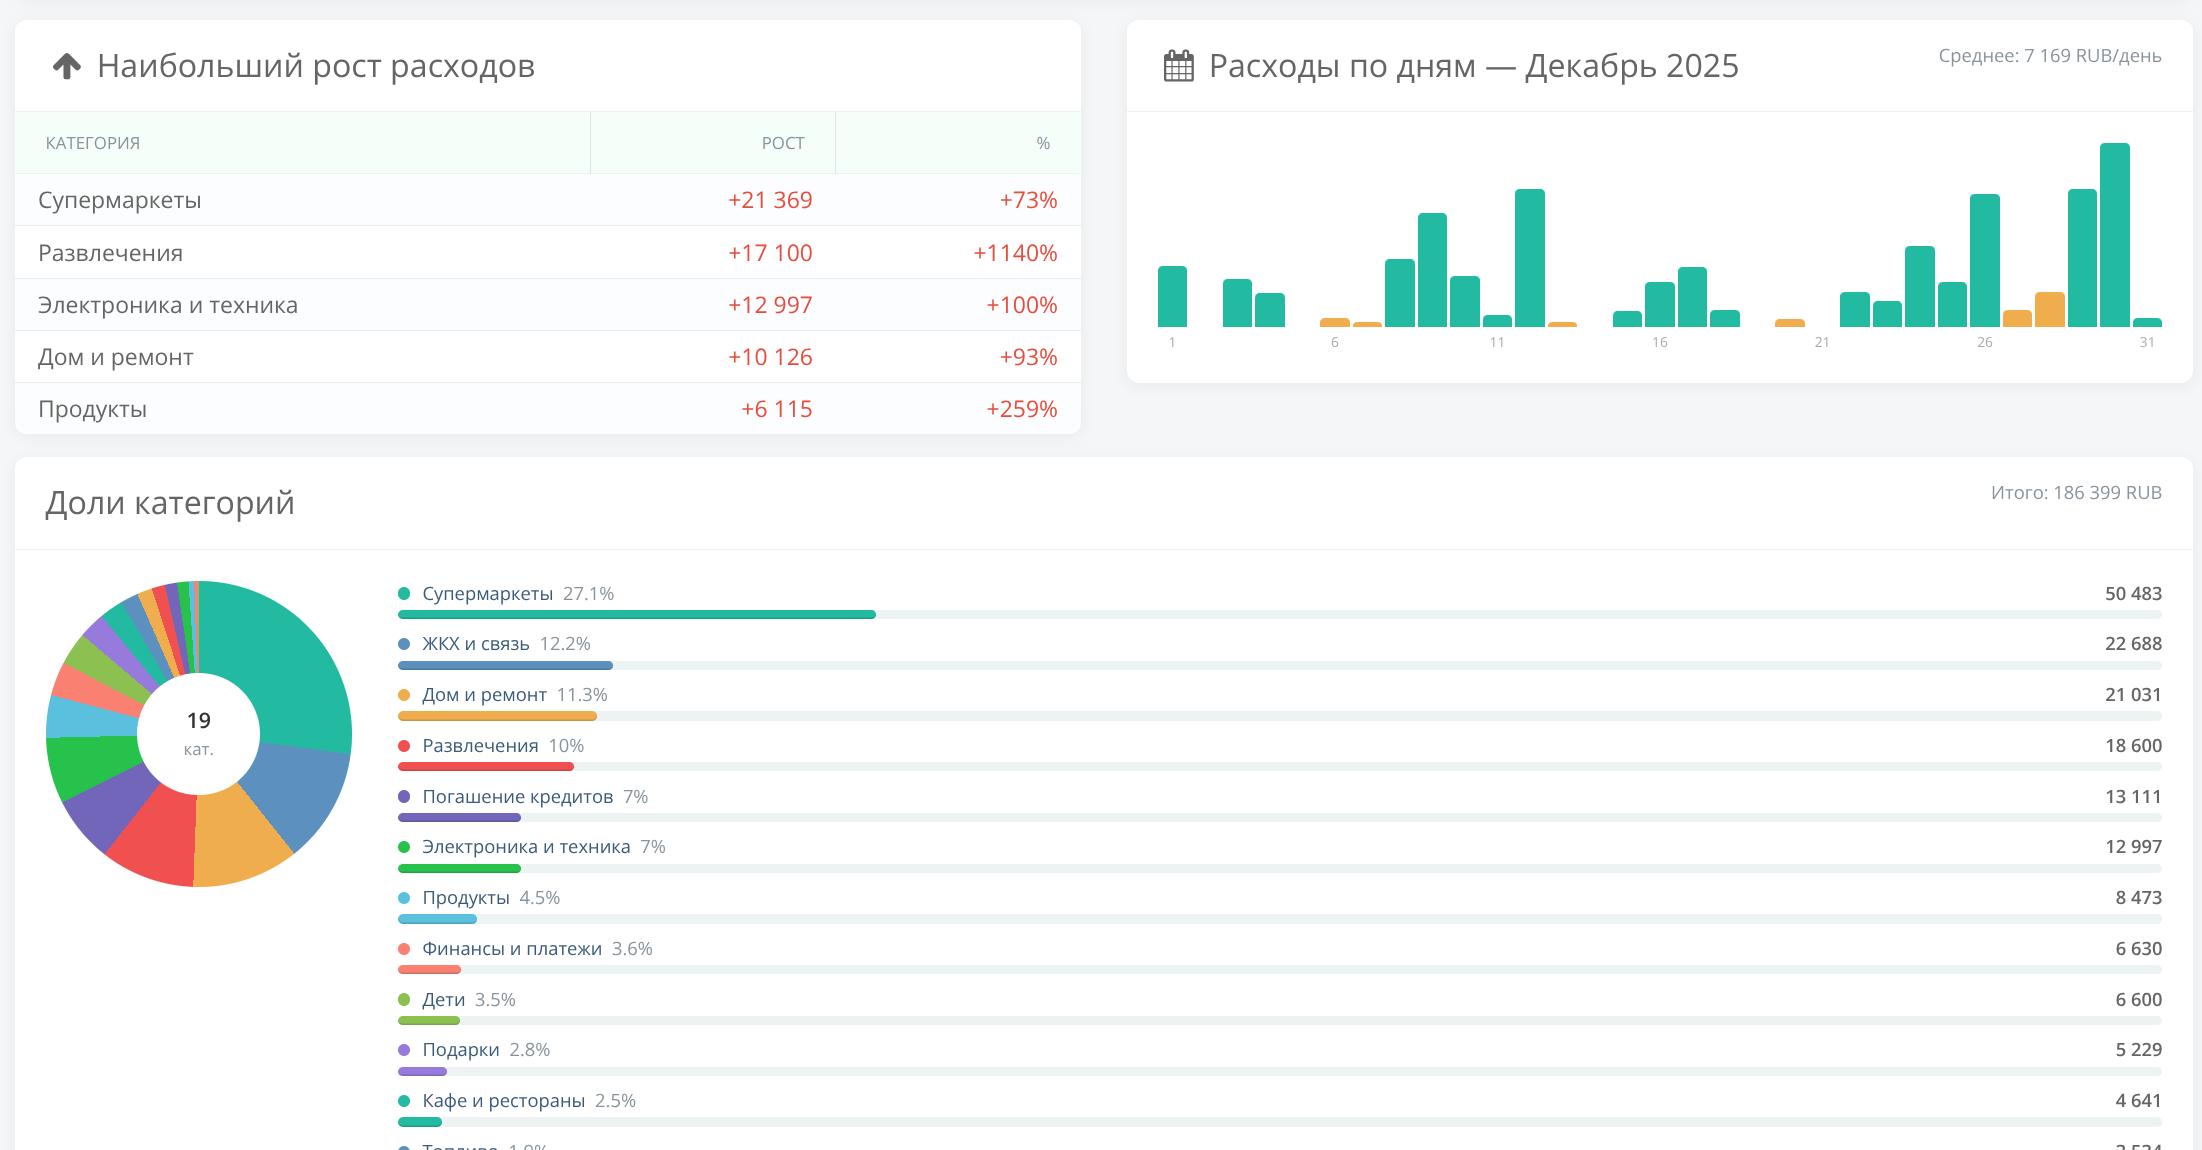Viewport: 2202px width, 1150px height.
Task: Click the purple dot next to Погашение кредитов
Action: point(404,797)
